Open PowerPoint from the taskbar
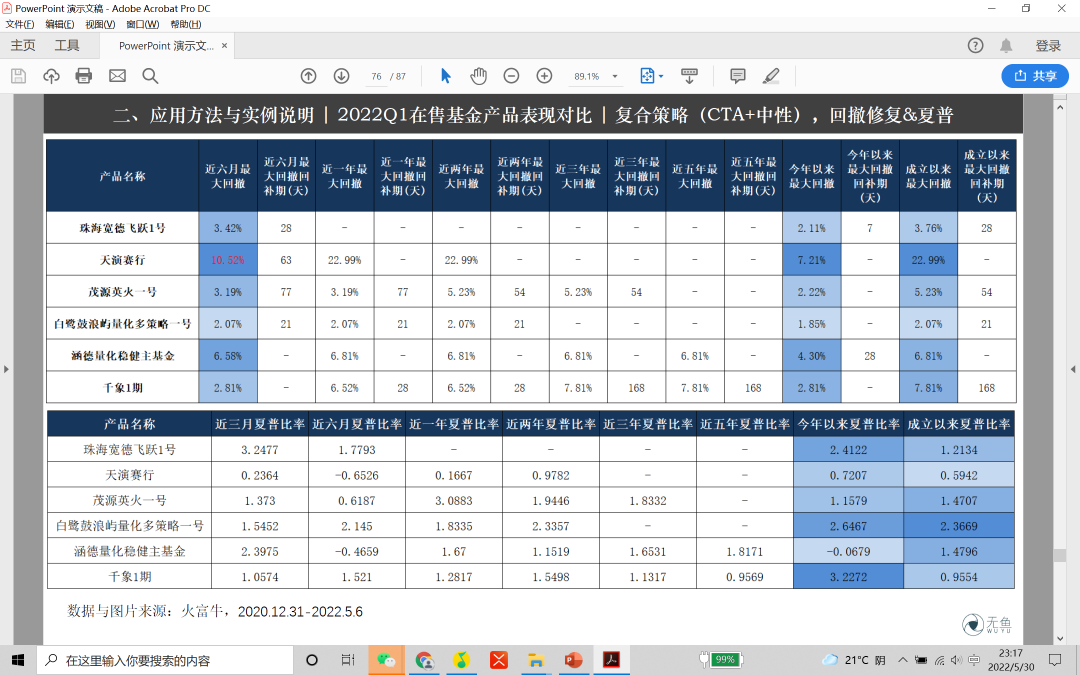The image size is (1080, 675). point(573,660)
